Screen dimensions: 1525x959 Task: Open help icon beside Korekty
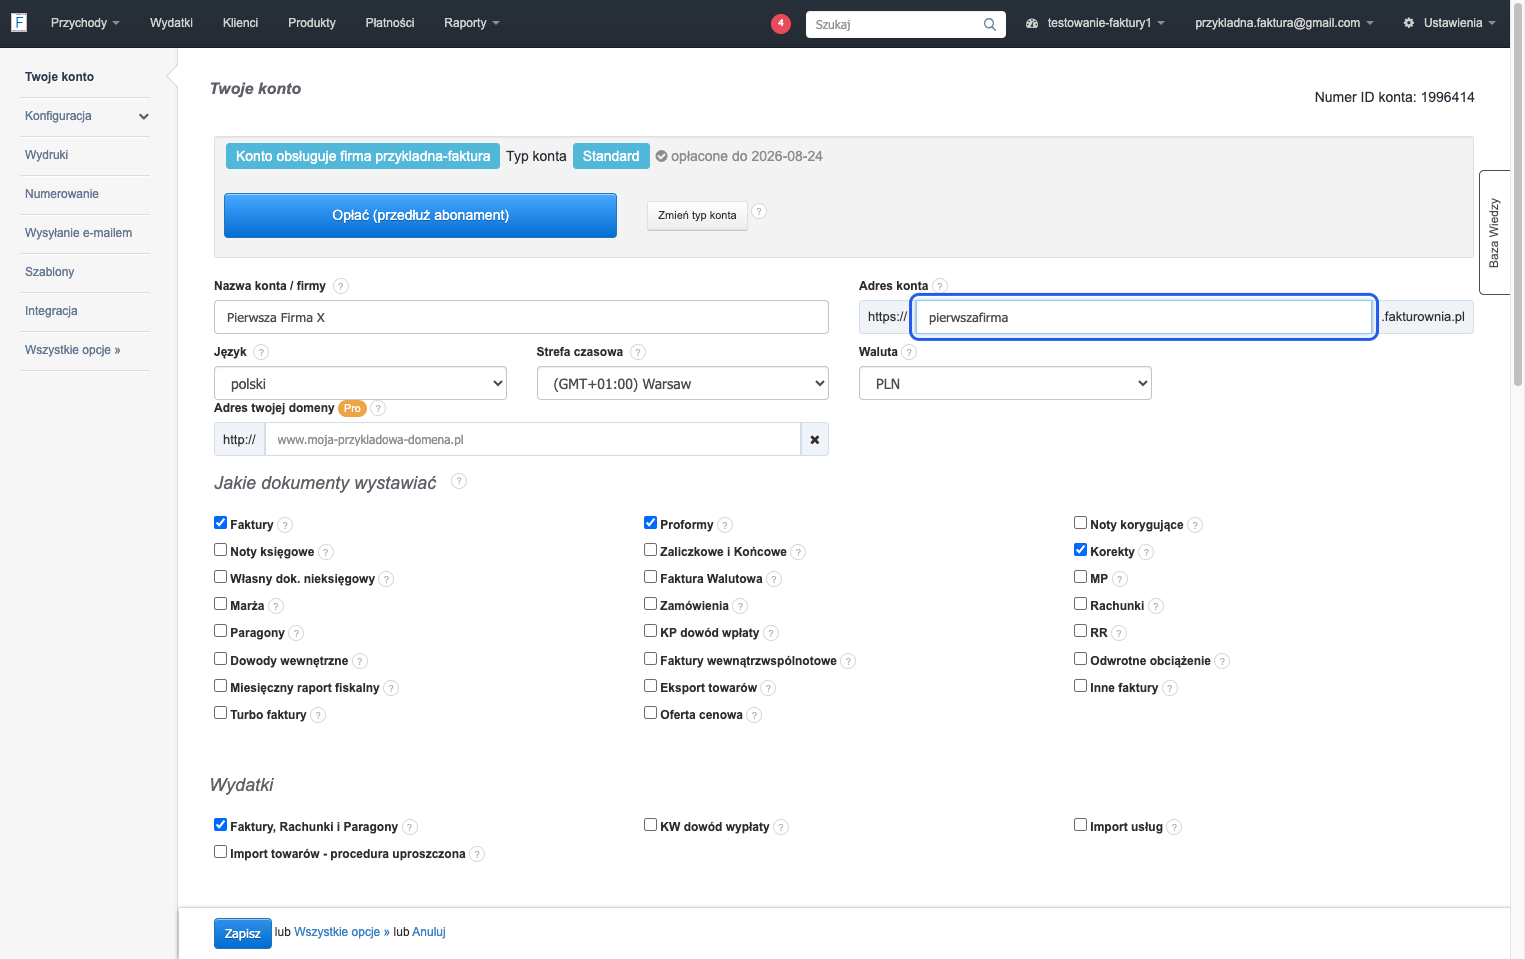click(1146, 552)
